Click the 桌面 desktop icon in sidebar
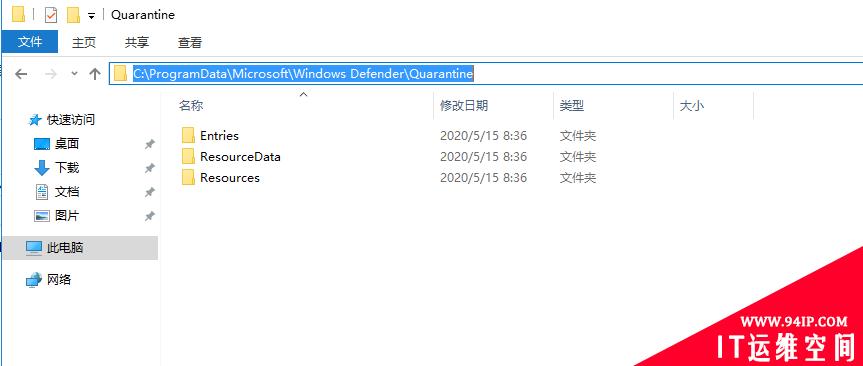 tap(42, 144)
